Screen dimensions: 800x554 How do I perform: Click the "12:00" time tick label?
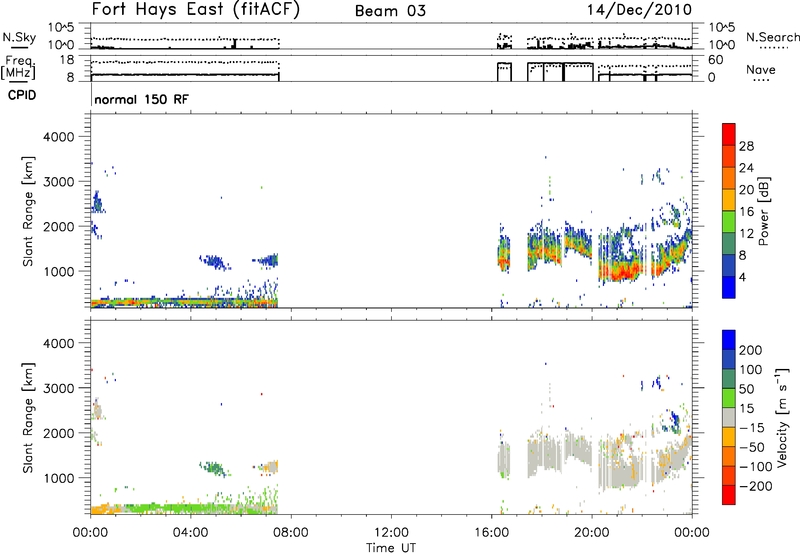391,533
